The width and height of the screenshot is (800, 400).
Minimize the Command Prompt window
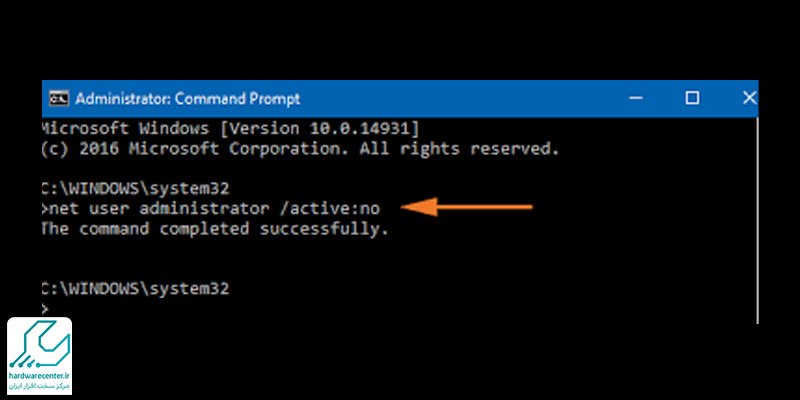[x=636, y=98]
